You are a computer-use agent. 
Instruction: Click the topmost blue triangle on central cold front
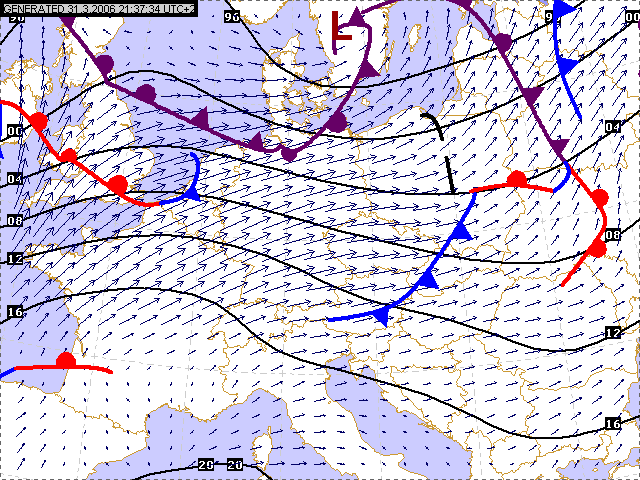click(461, 232)
